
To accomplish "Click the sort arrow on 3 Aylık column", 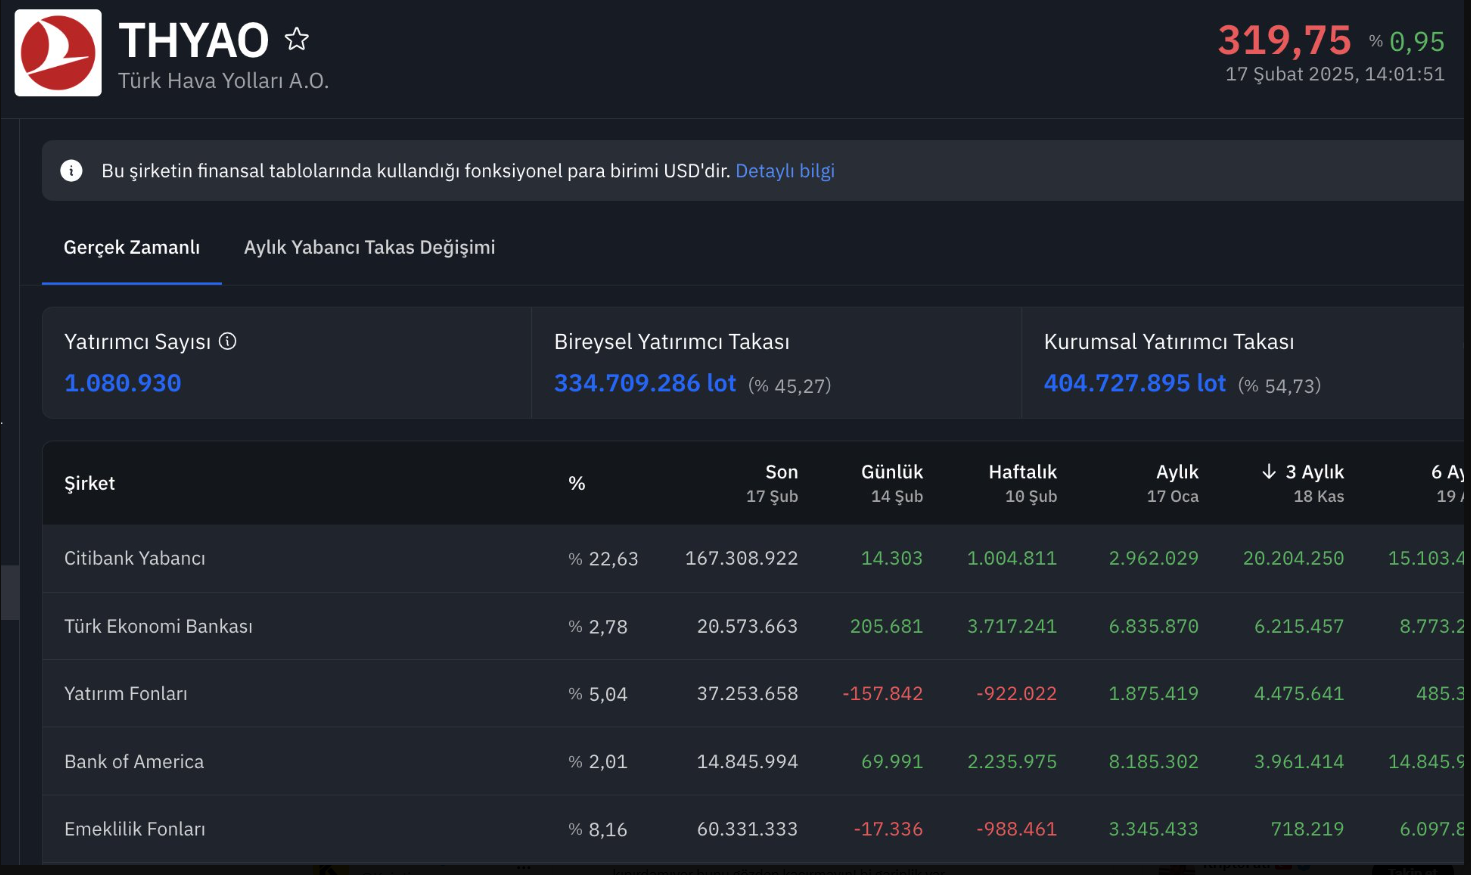I will coord(1269,472).
